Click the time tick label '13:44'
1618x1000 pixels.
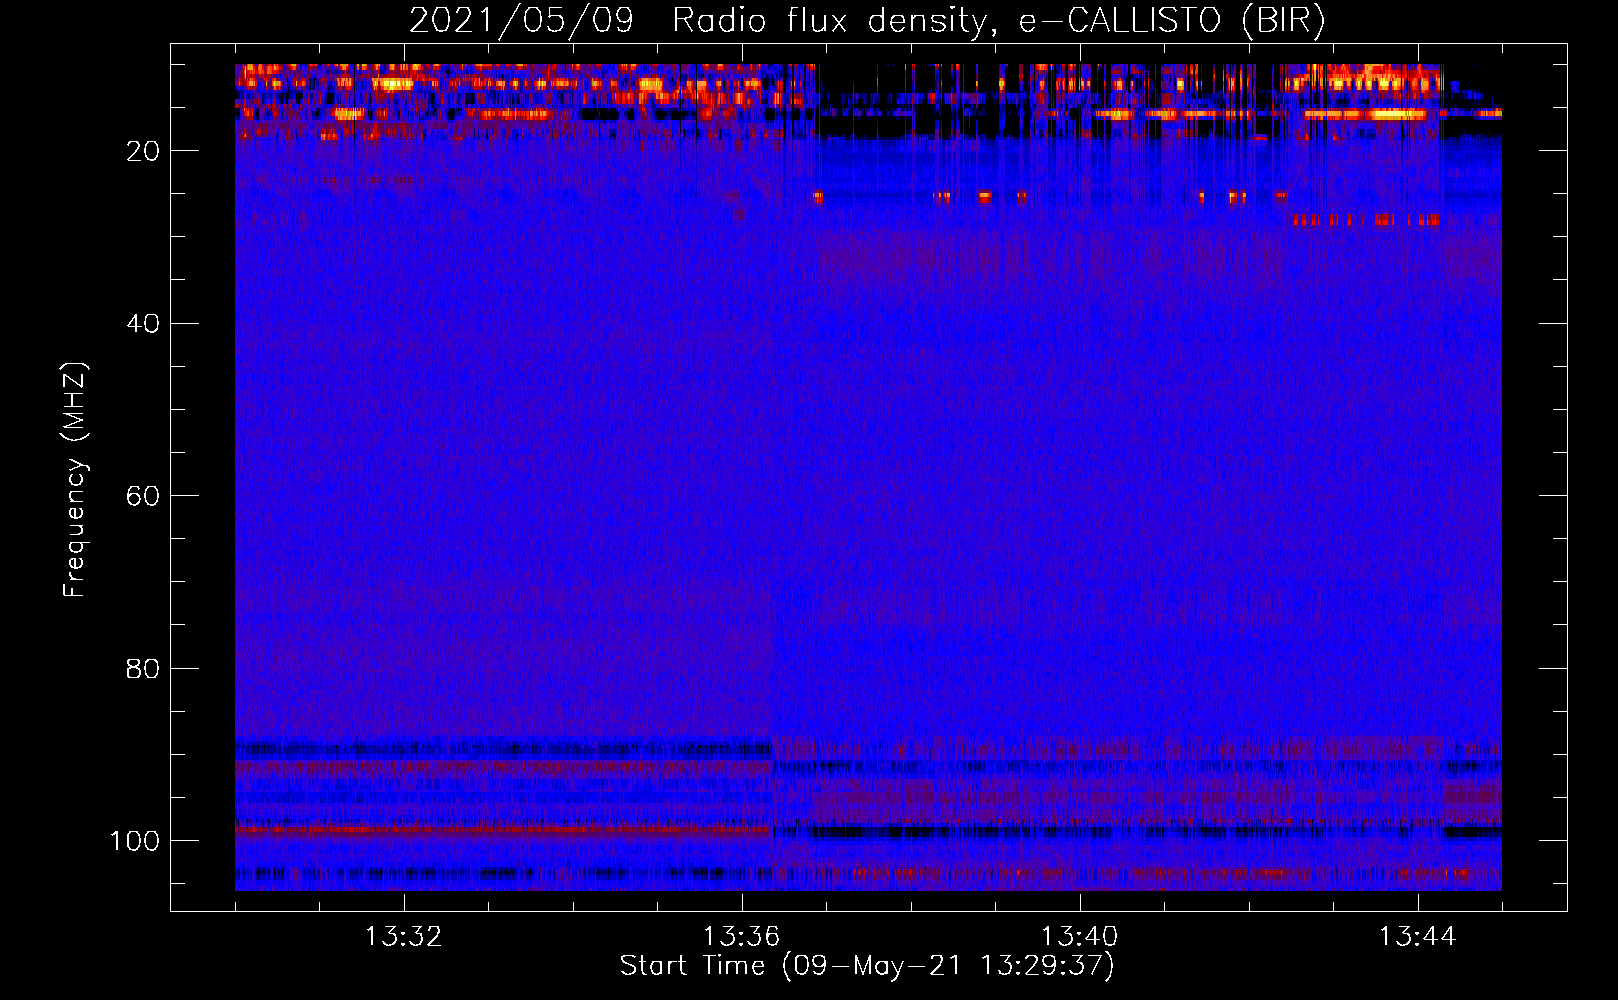[1417, 937]
